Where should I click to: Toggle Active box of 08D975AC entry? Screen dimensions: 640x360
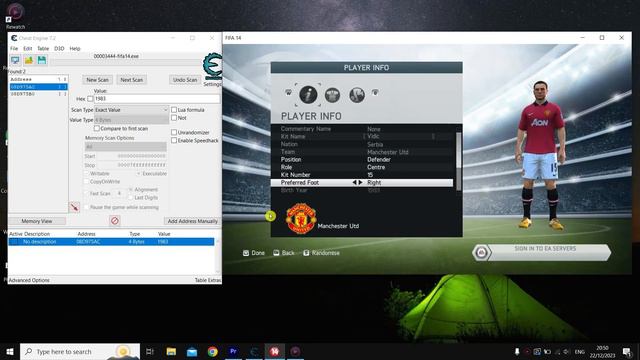[14, 242]
